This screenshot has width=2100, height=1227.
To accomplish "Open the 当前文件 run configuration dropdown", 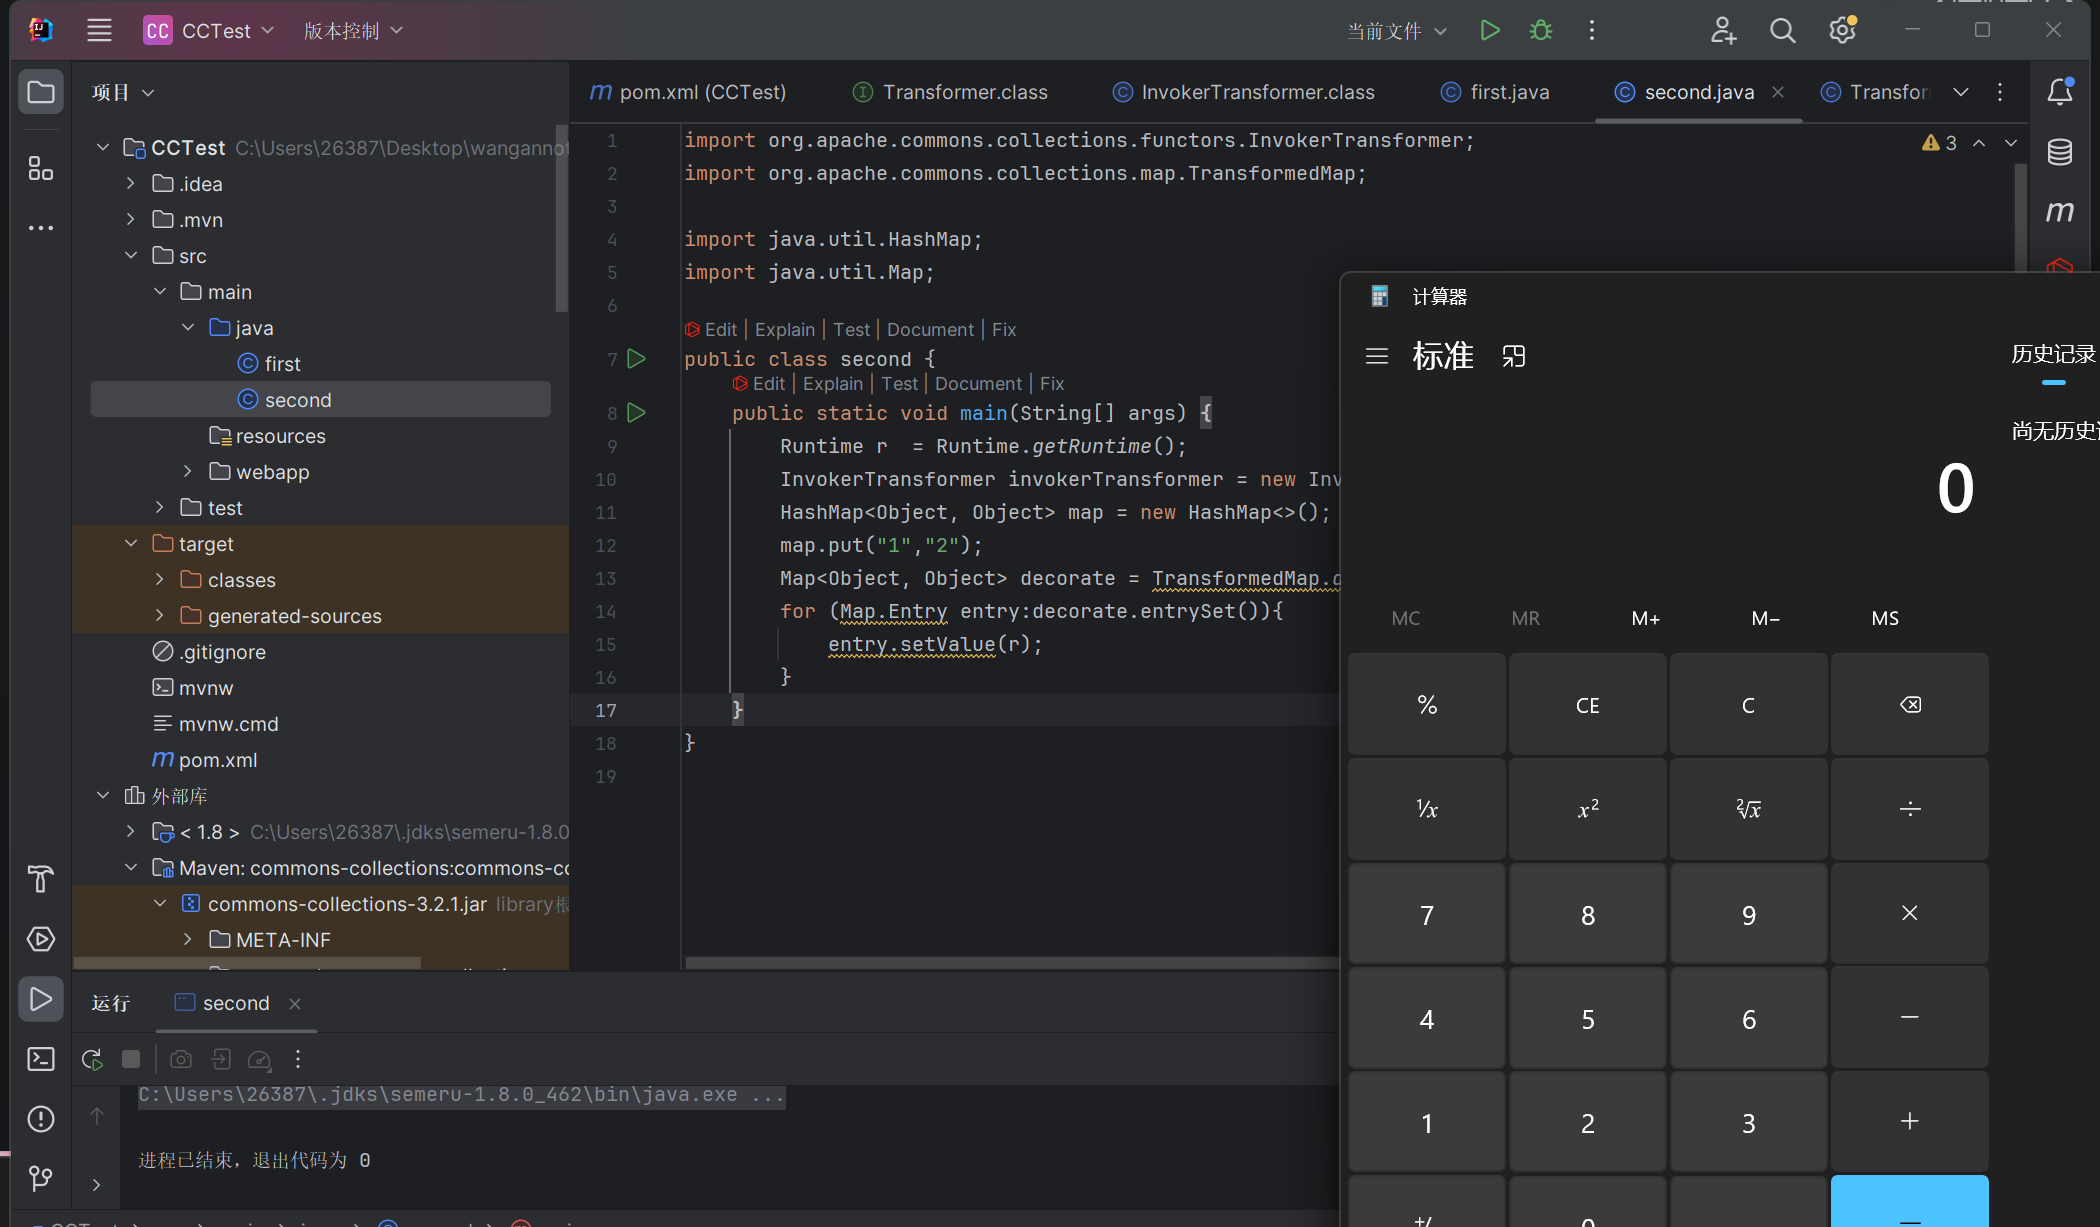I will coord(1397,31).
